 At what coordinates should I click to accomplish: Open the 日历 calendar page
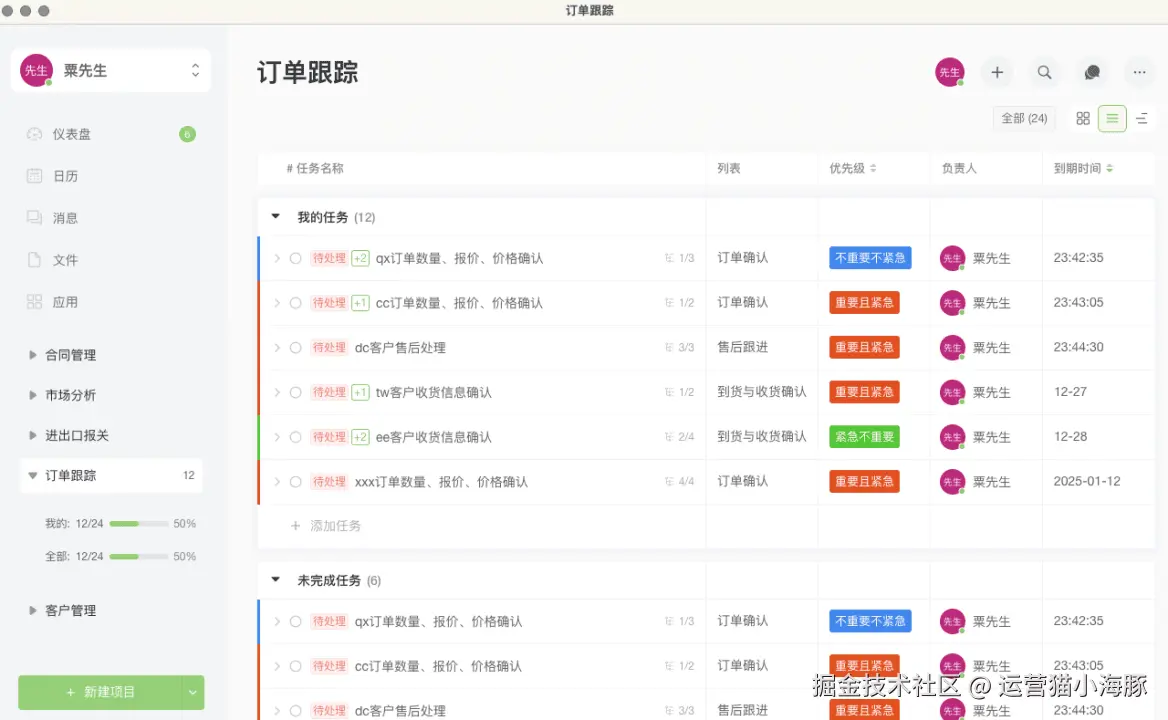click(x=64, y=175)
